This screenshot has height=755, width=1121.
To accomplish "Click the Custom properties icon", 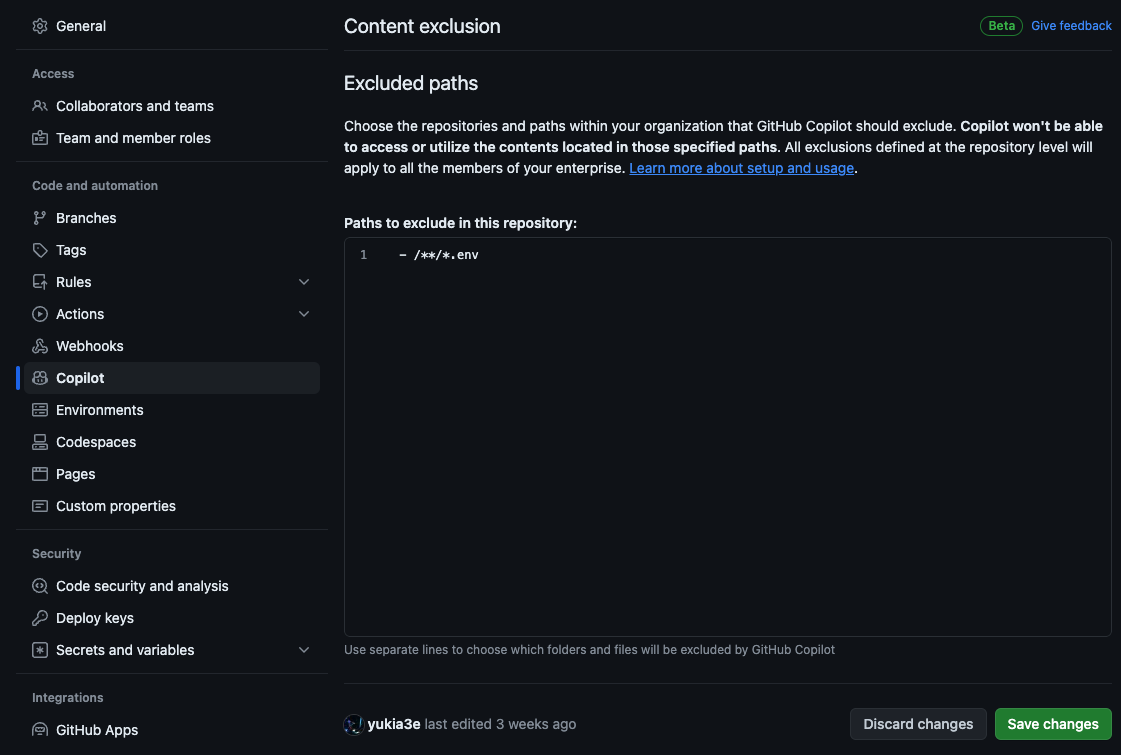I will (39, 506).
